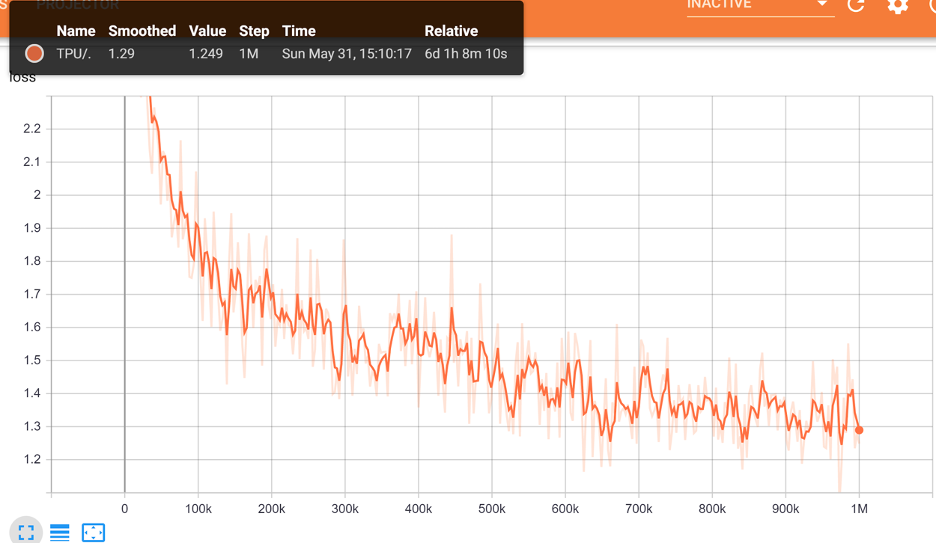
Task: Click the y-axis label '1.6'
Action: (x=32, y=327)
